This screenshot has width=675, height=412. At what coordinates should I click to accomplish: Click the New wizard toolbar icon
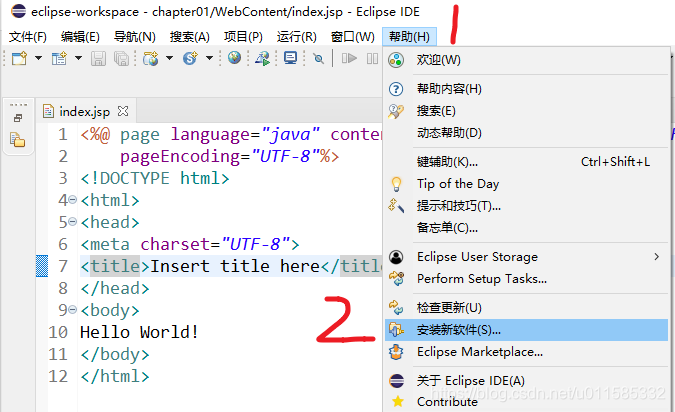click(x=19, y=58)
